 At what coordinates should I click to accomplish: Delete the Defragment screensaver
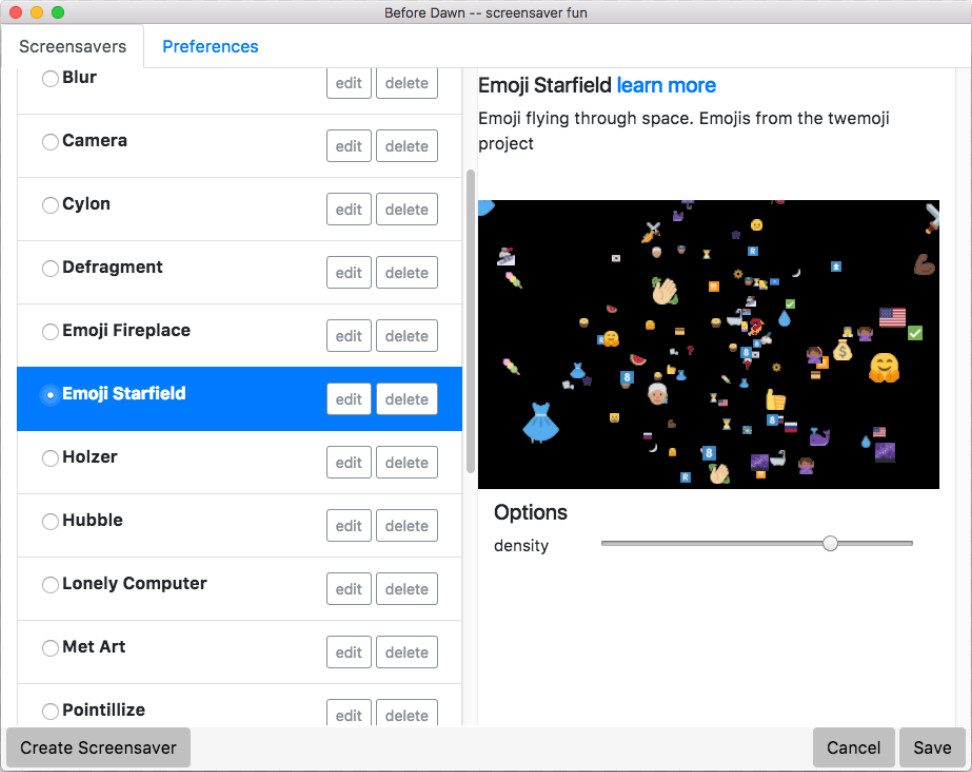click(407, 272)
